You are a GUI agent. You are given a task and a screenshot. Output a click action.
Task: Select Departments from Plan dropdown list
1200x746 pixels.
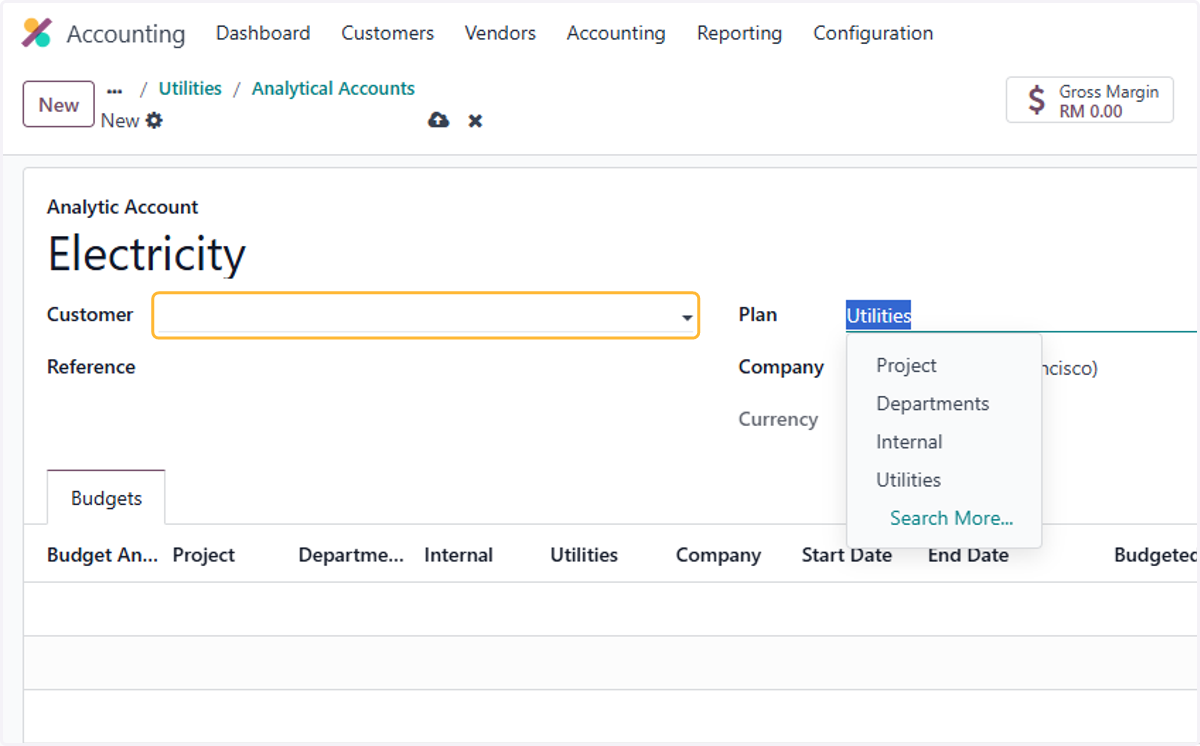click(x=932, y=404)
